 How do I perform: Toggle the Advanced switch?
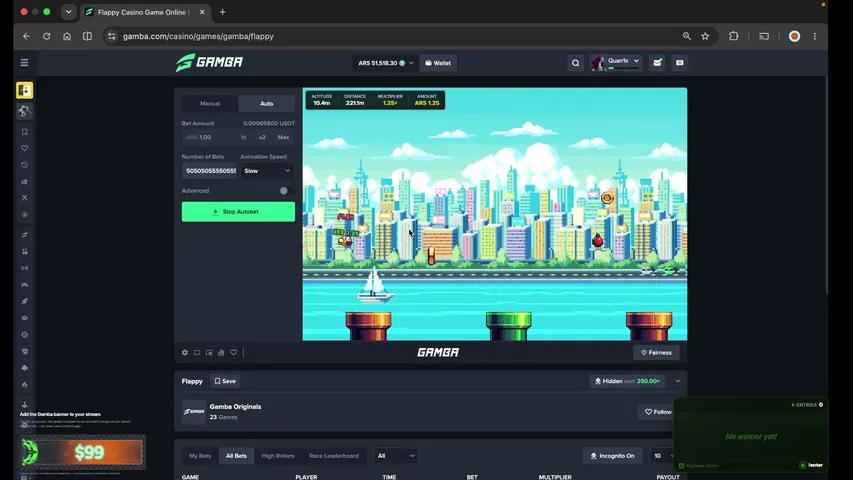(x=286, y=191)
